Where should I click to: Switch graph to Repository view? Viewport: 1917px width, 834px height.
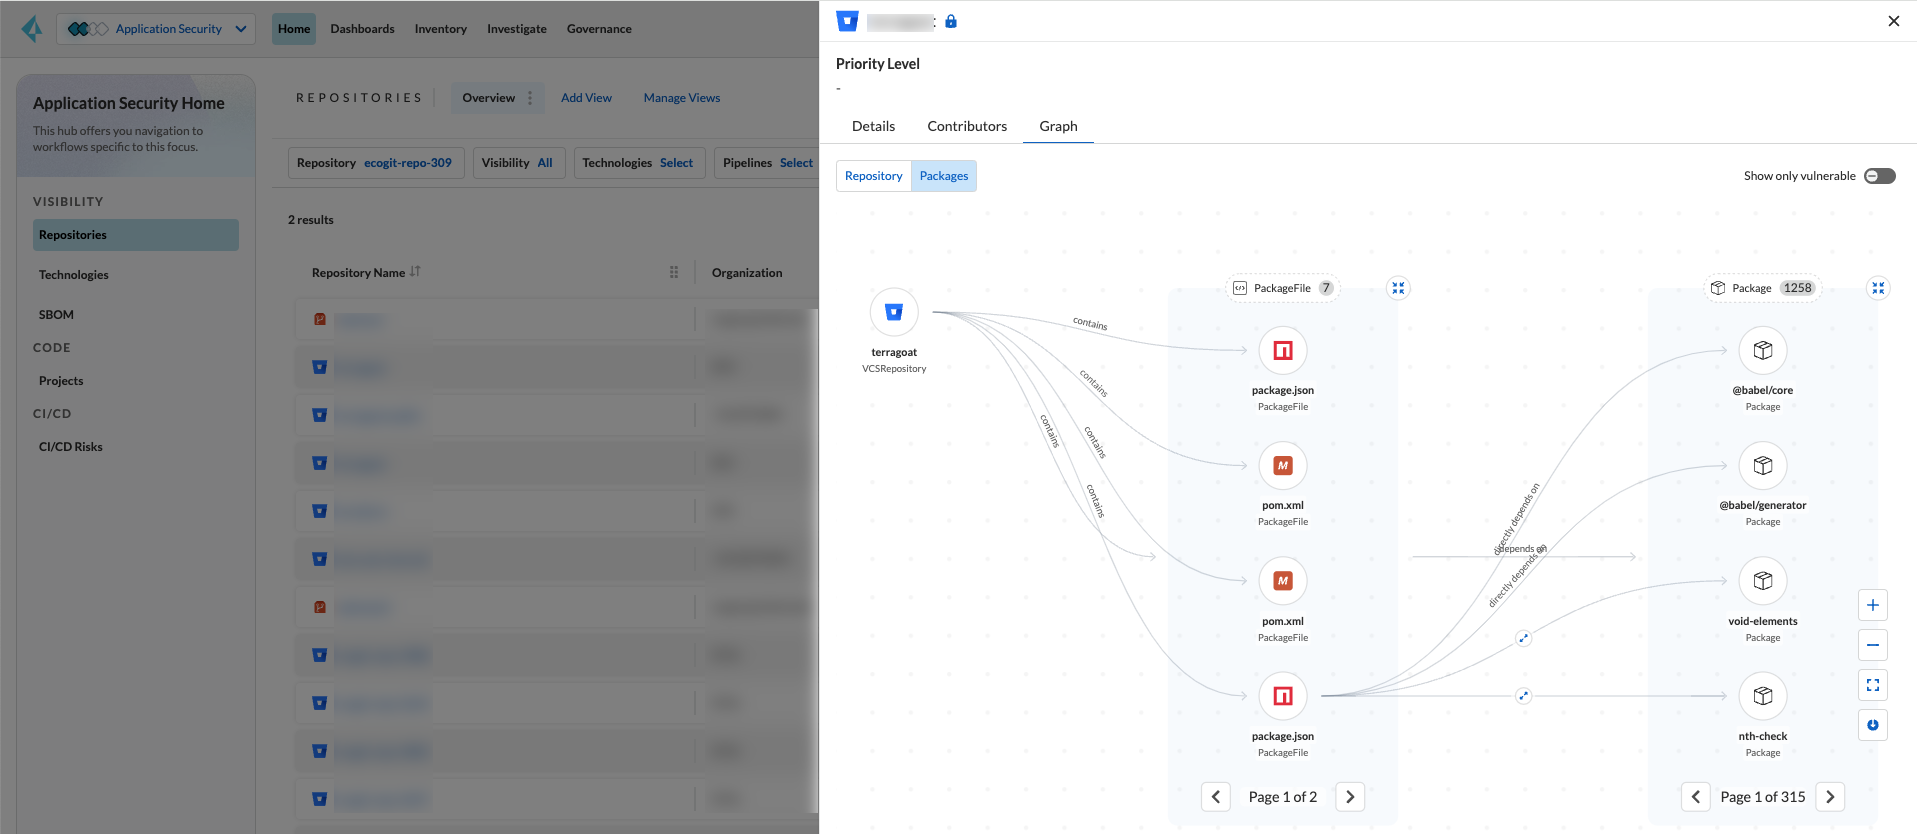873,176
